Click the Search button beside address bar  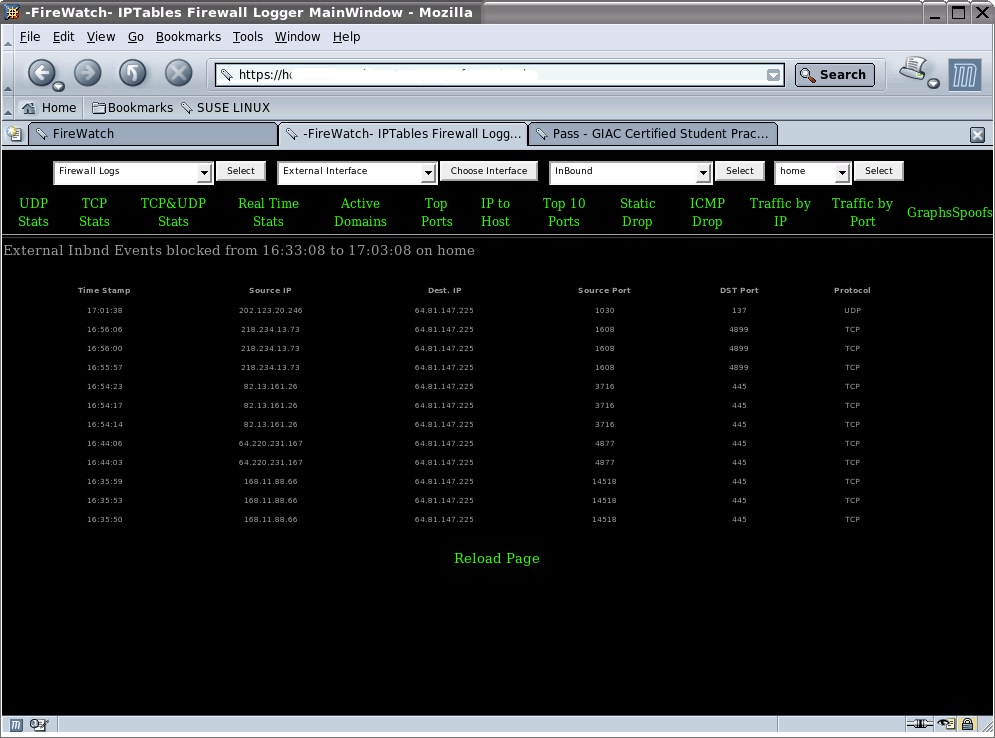(x=834, y=75)
